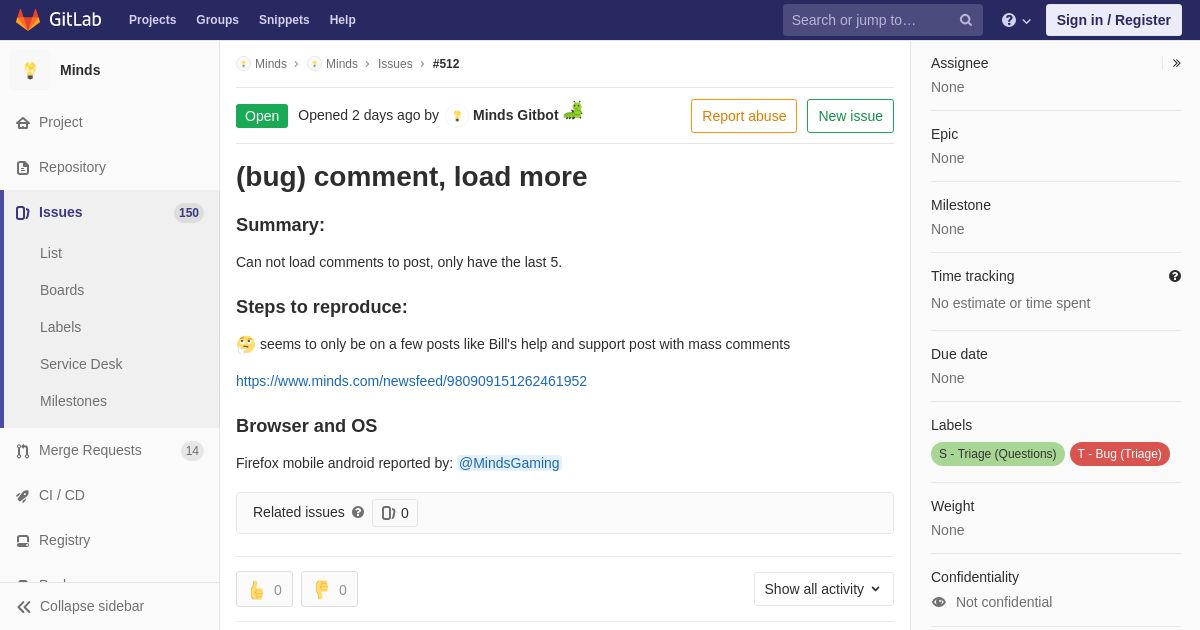Open Groups menu in top bar
Screen dimensions: 1200x630
pyautogui.click(x=217, y=20)
